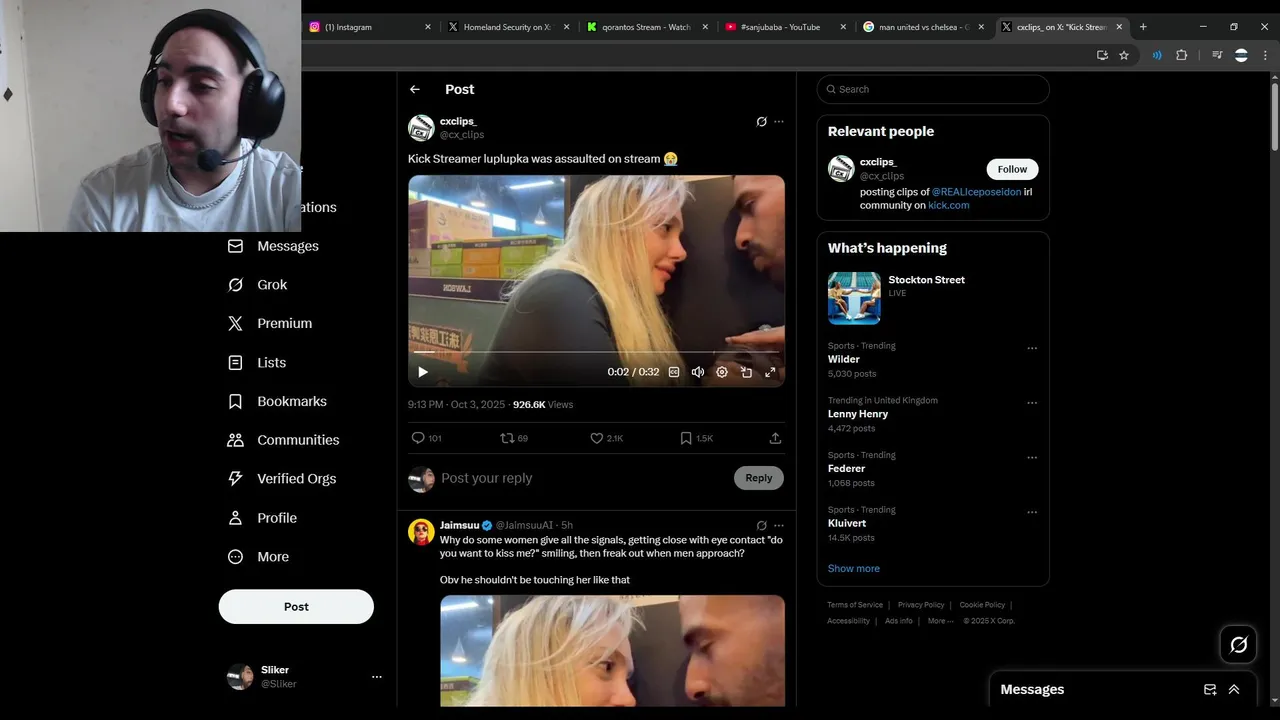Click the video progress bar
This screenshot has height=720, width=1280.
[x=596, y=352]
